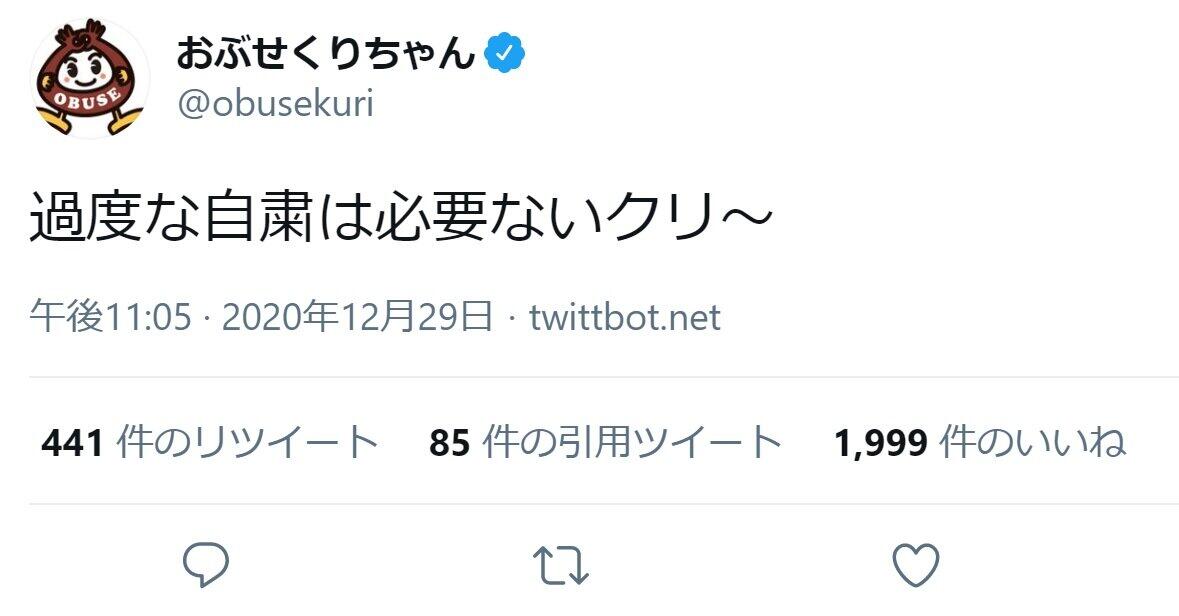This screenshot has width=1179, height=616.
Task: Open the おぶせくりちゃん profile avatar
Action: click(90, 78)
